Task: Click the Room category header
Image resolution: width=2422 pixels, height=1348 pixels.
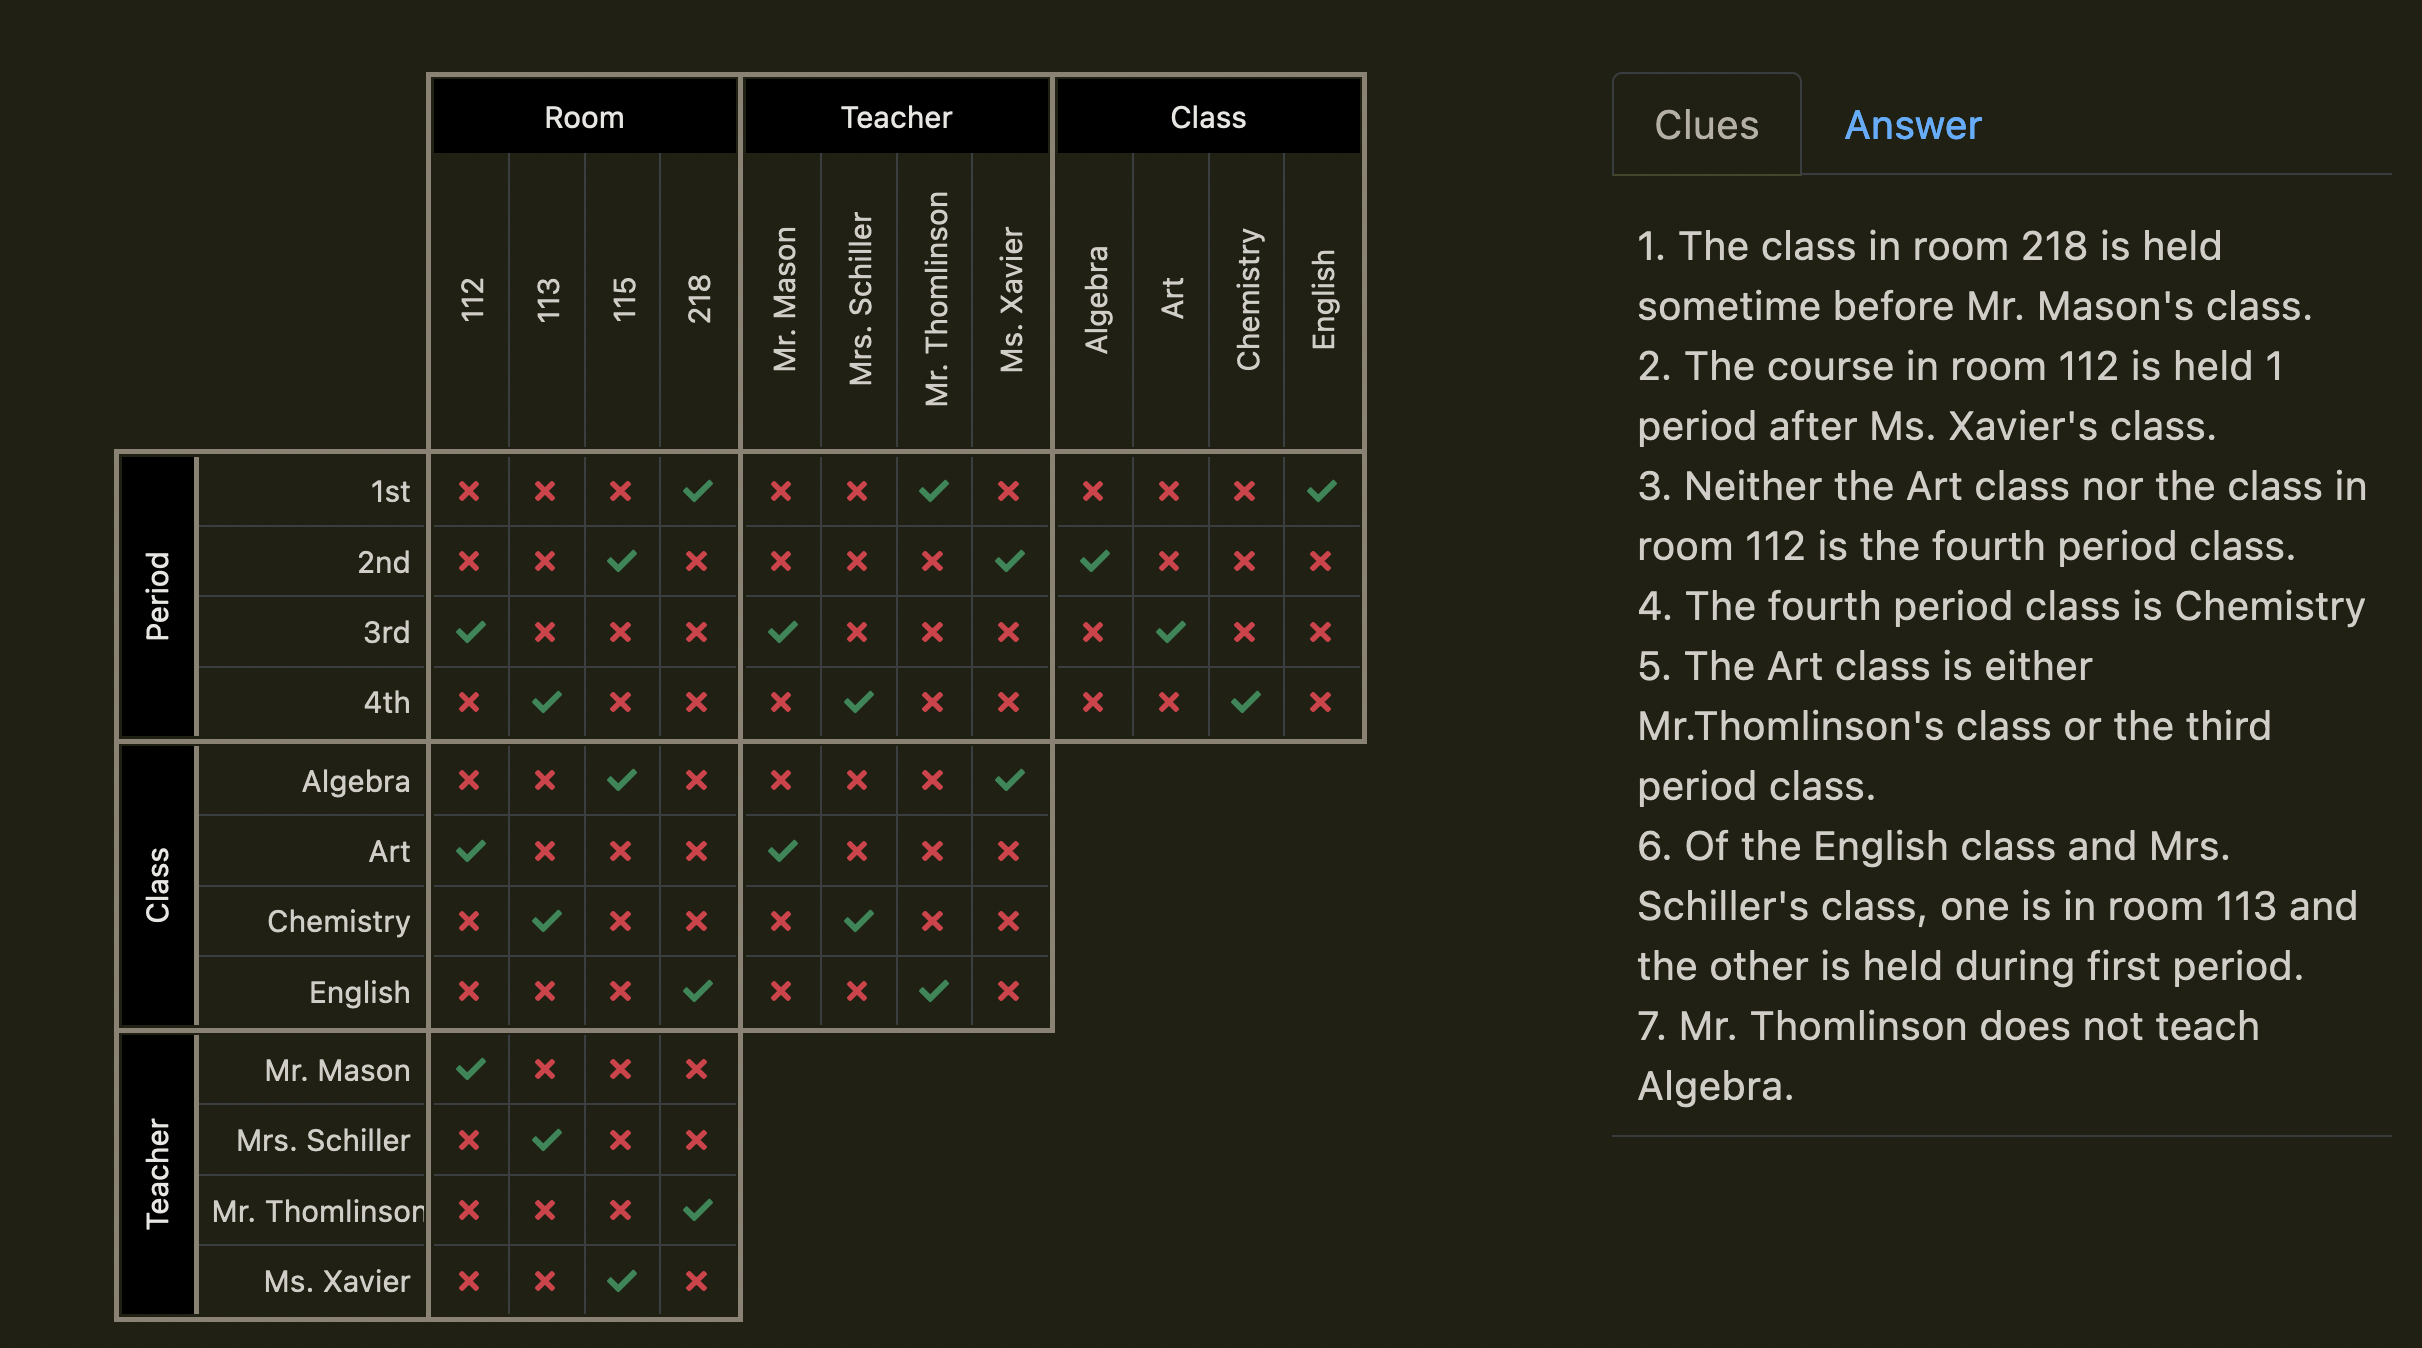Action: 584,117
